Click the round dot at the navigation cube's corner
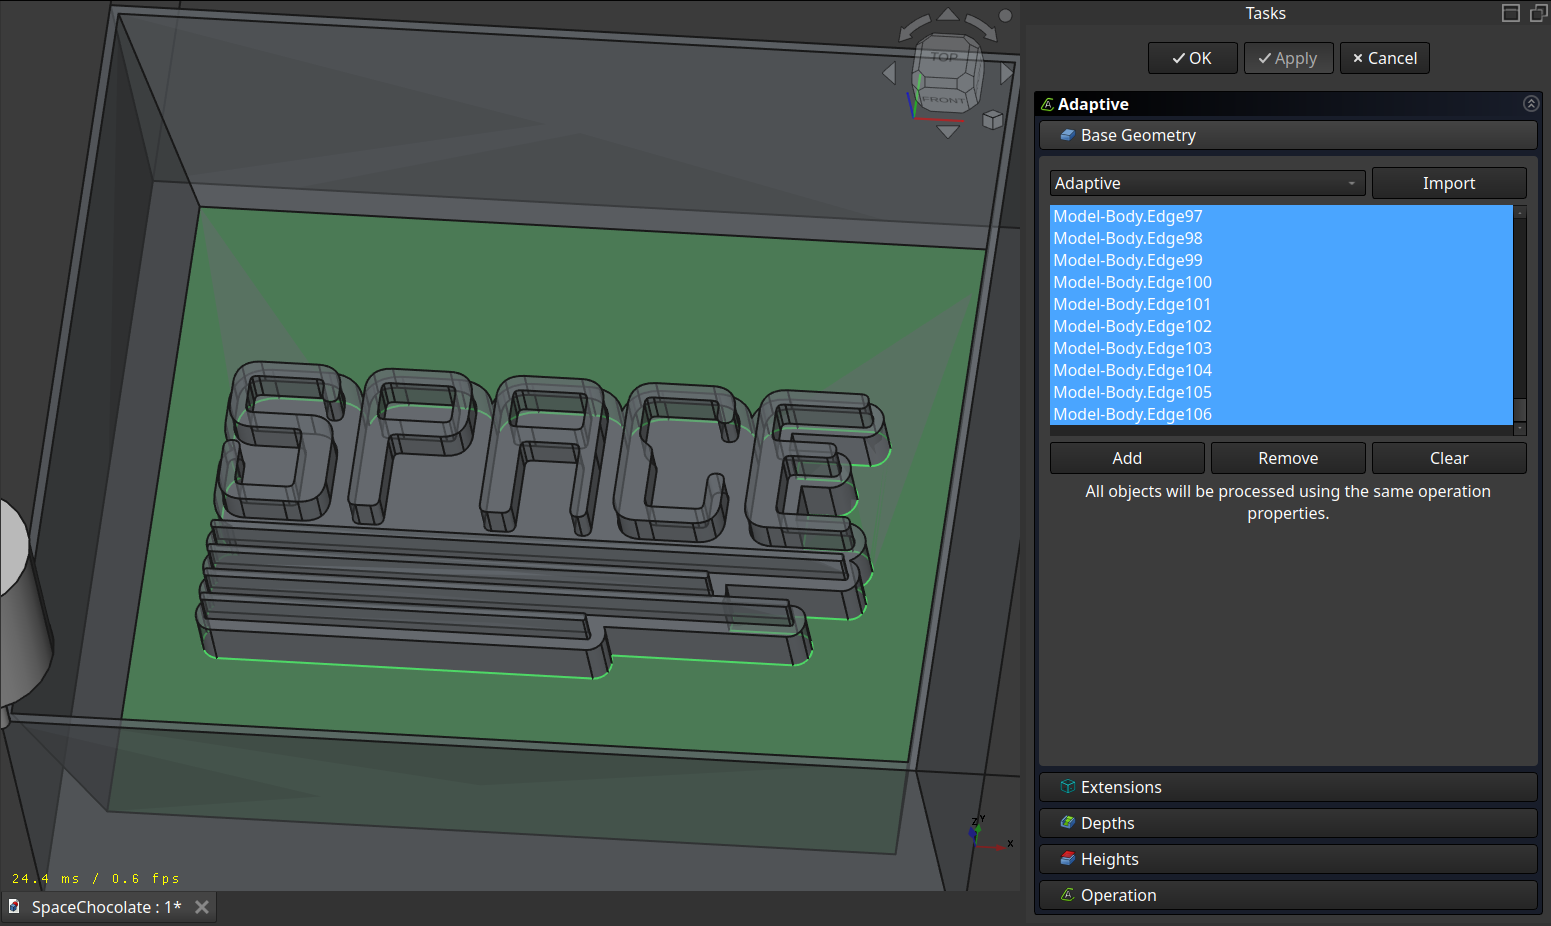 pos(1005,15)
